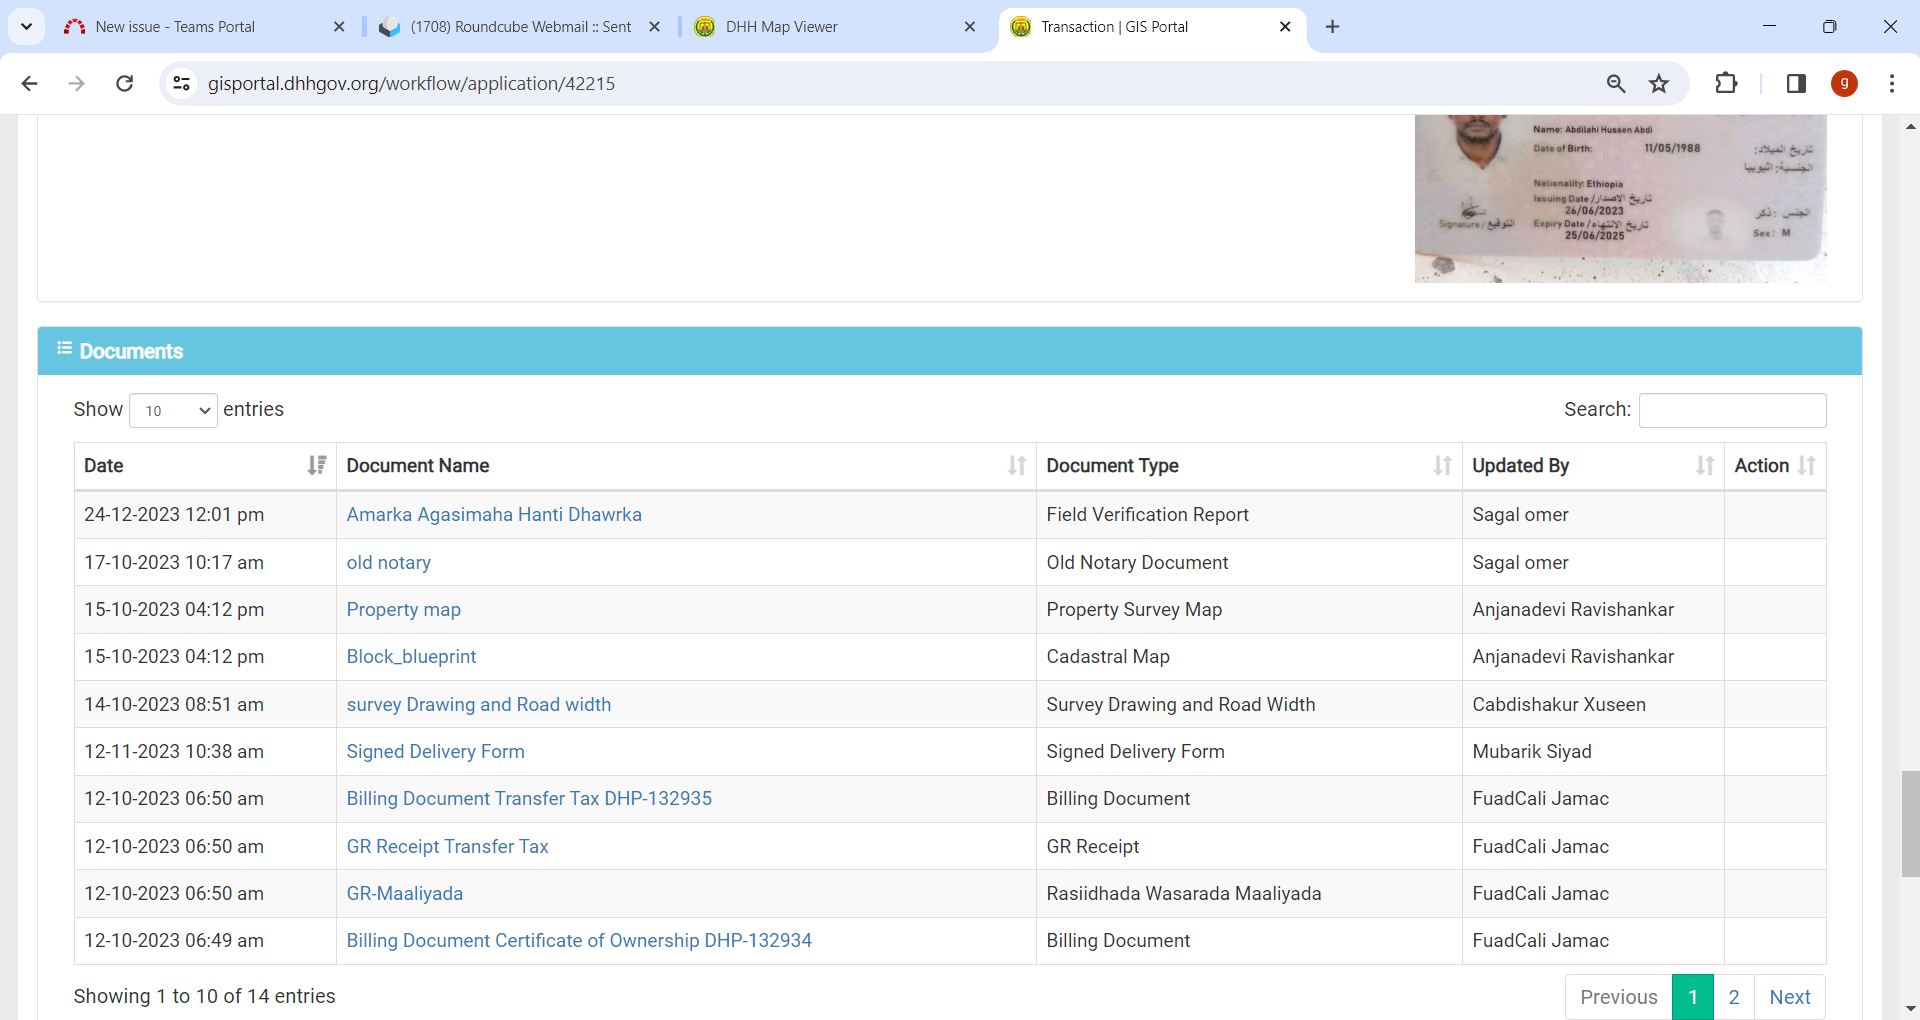Sort table by Updated By column
1920x1020 pixels.
coord(1593,466)
